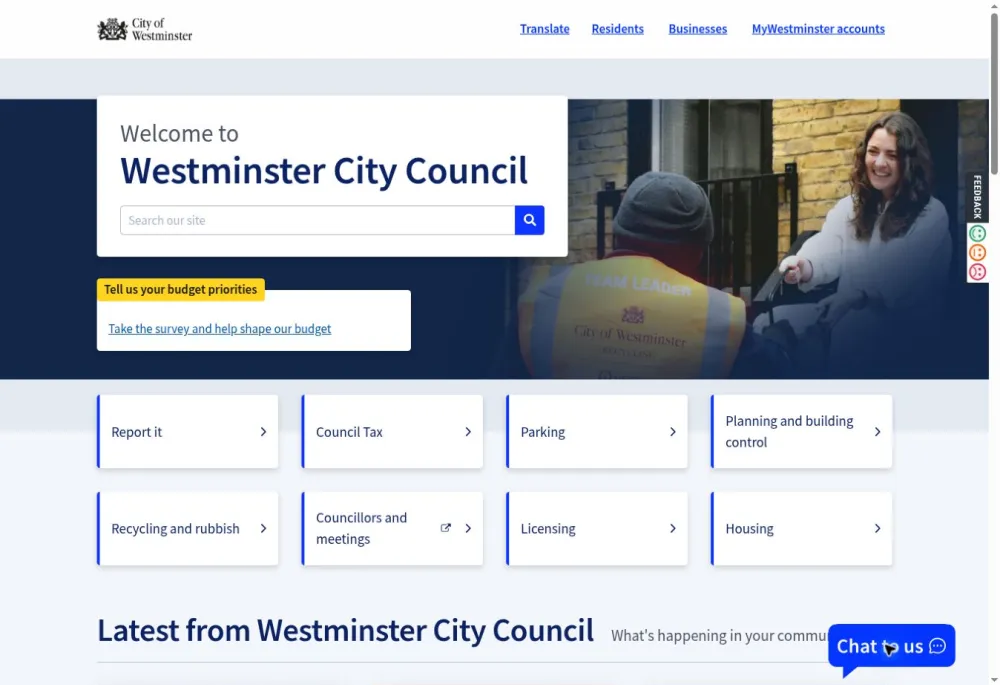Open the Parking page
The image size is (1000, 685).
pos(597,432)
